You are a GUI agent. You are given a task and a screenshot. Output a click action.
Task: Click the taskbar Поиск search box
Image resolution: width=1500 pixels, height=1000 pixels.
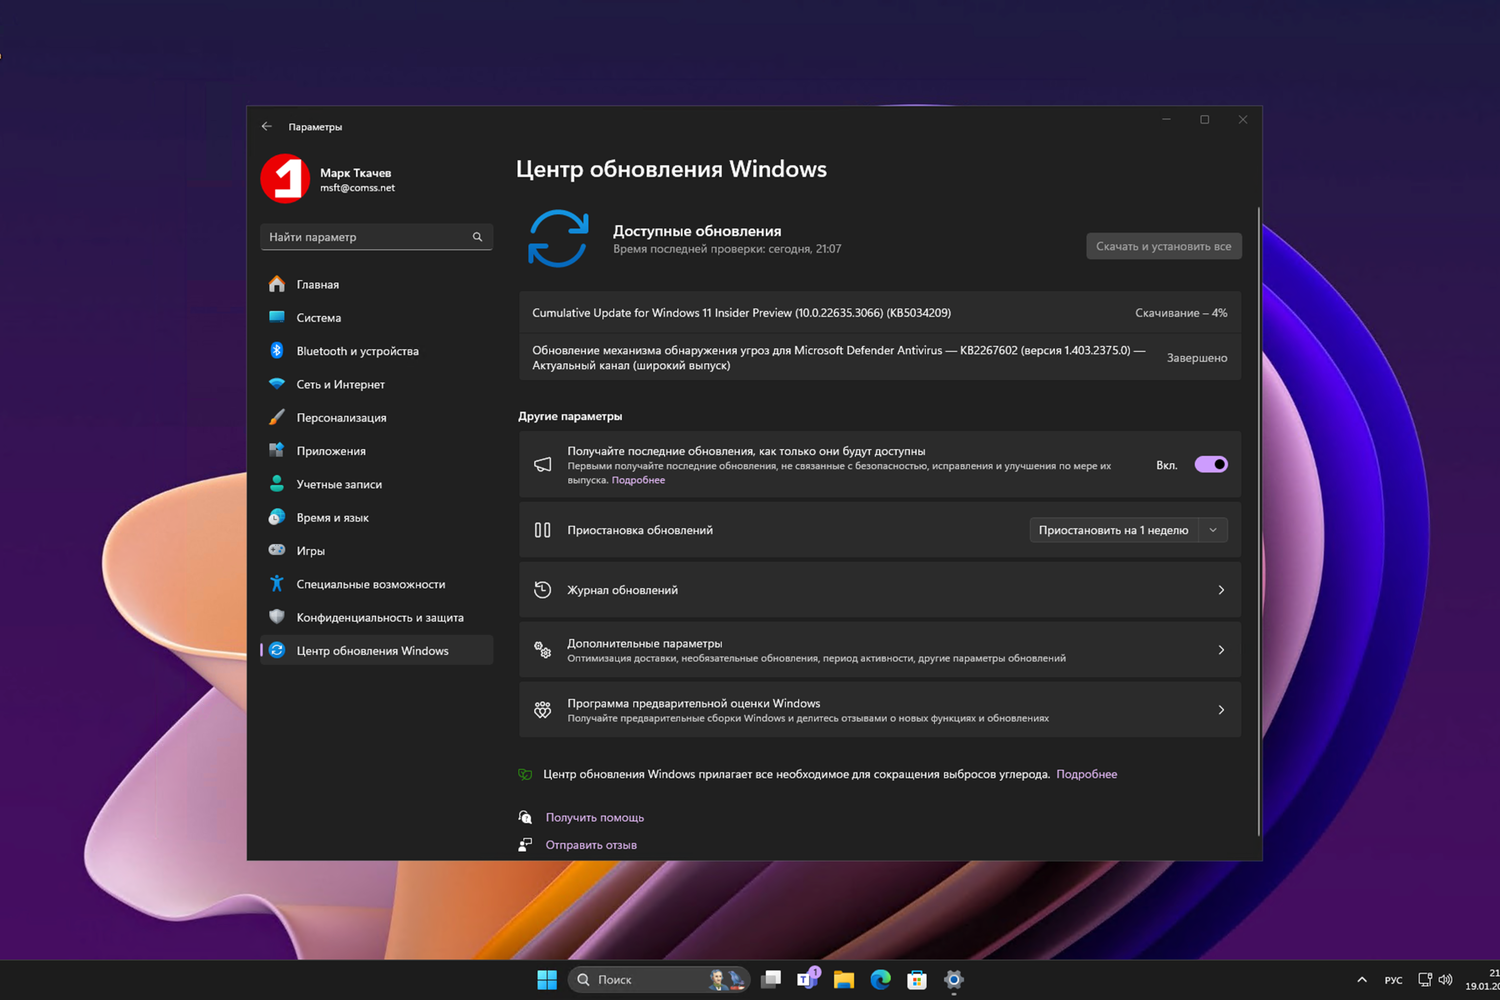[658, 980]
